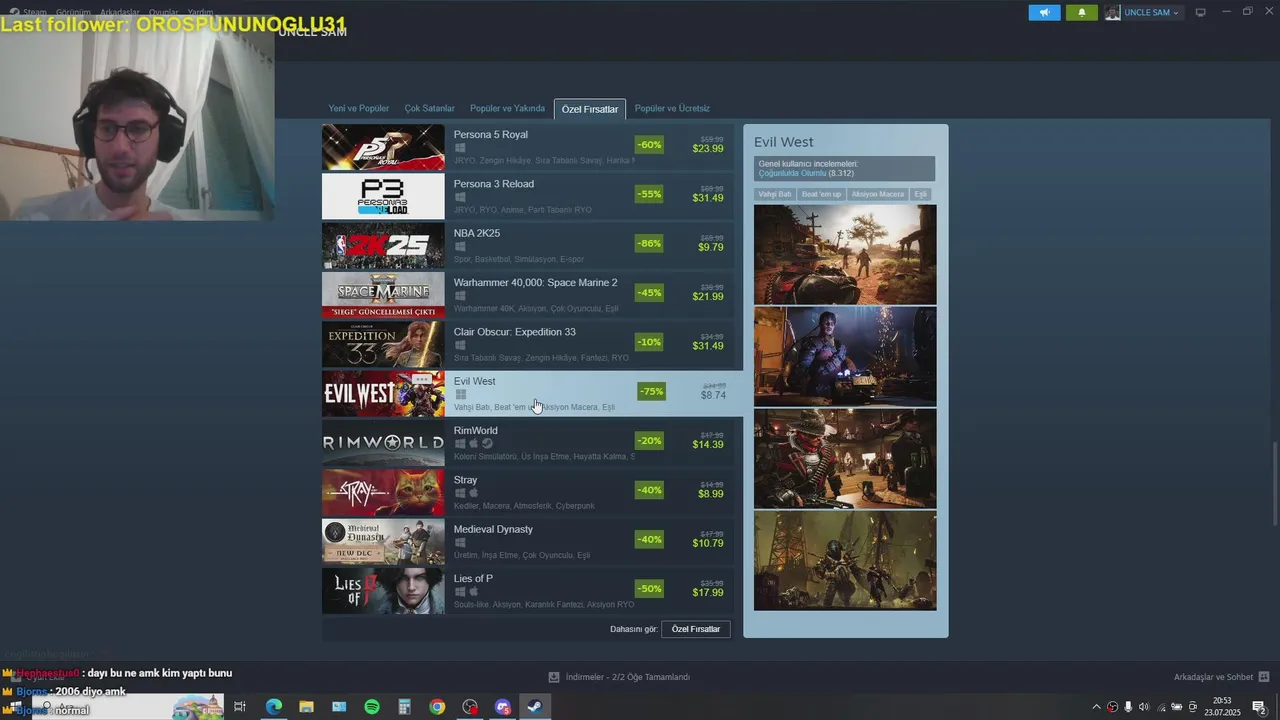The height and width of the screenshot is (720, 1280).
Task: Open Spotify from the taskbar
Action: 372,707
